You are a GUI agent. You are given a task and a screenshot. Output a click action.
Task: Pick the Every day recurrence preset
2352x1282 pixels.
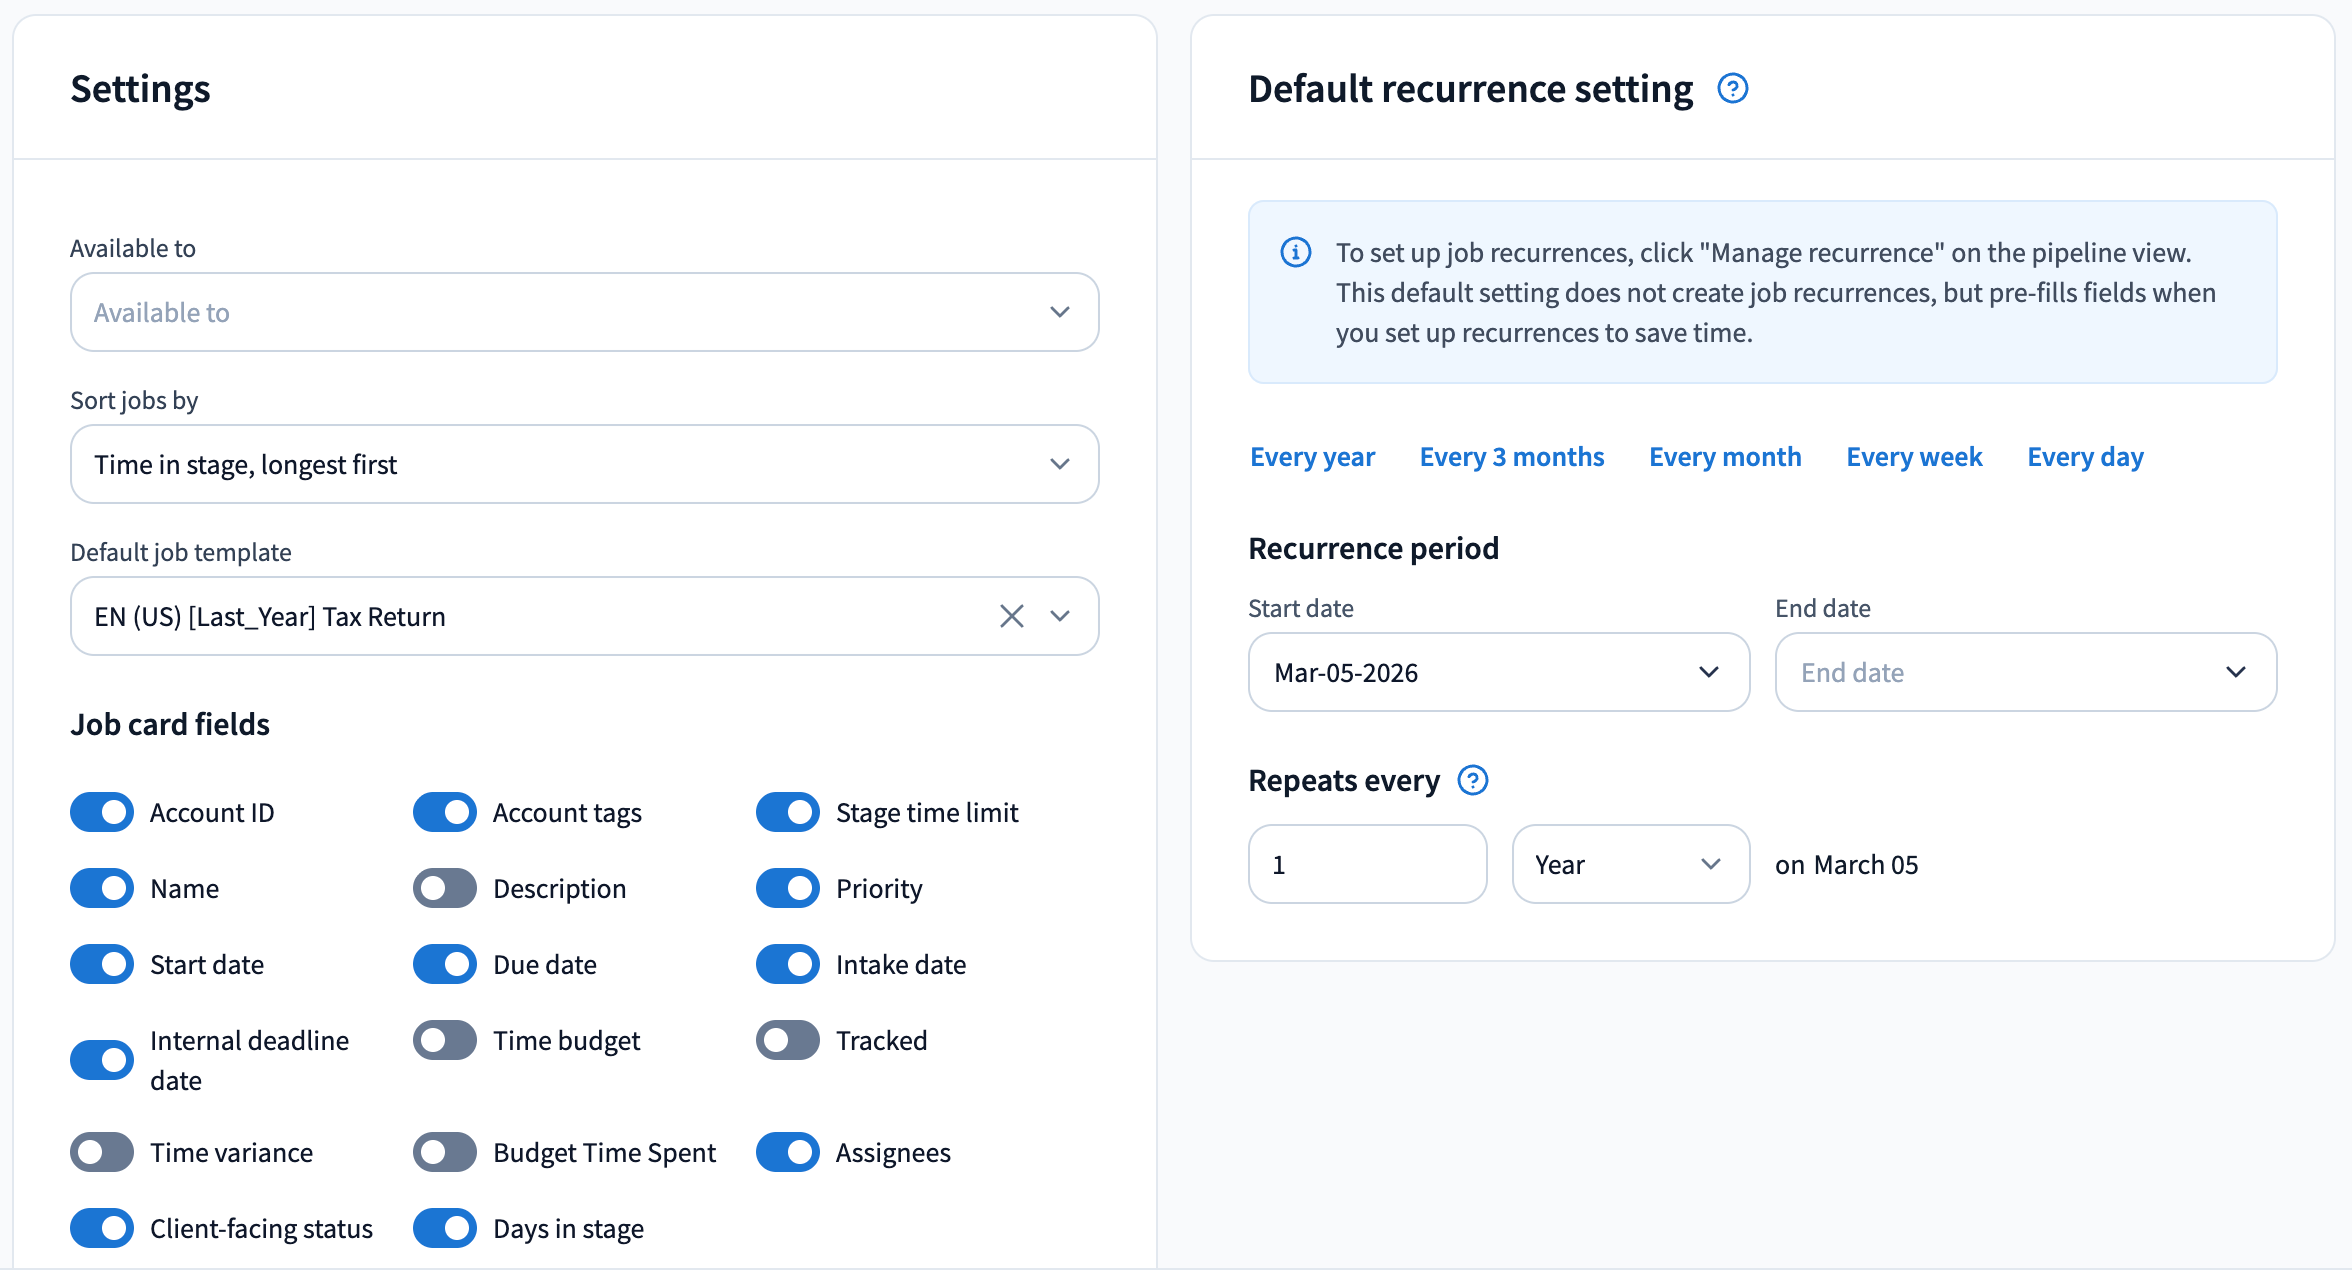point(2085,457)
